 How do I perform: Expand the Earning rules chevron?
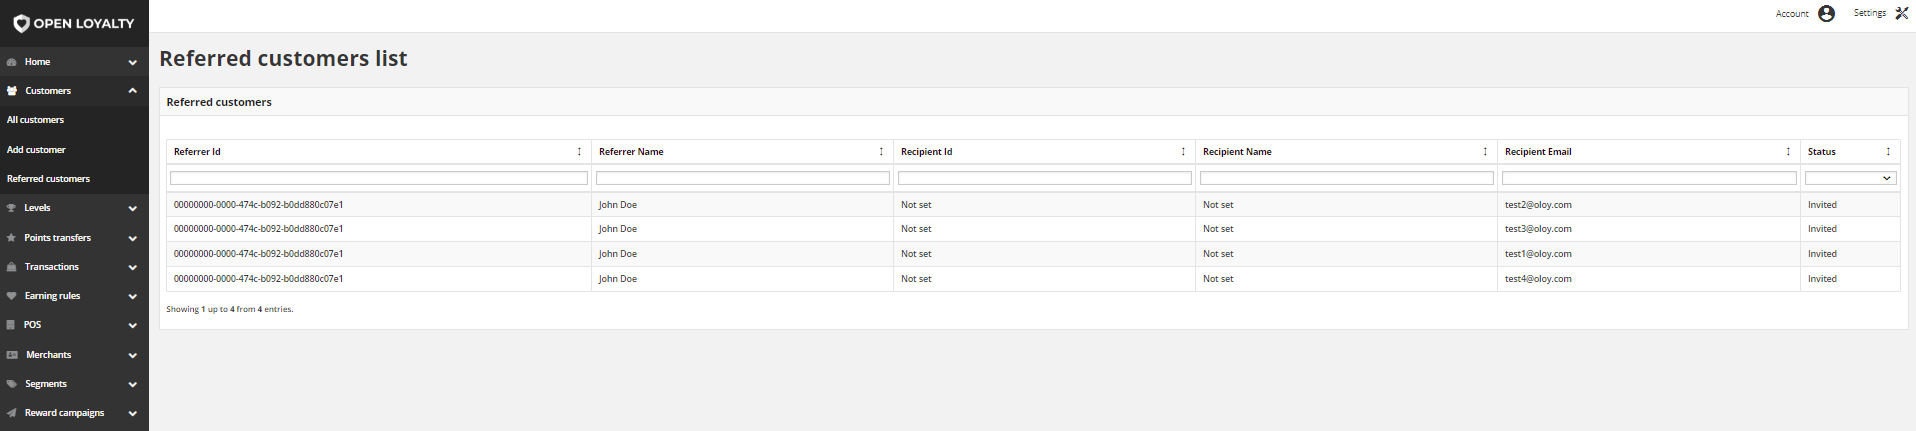132,297
